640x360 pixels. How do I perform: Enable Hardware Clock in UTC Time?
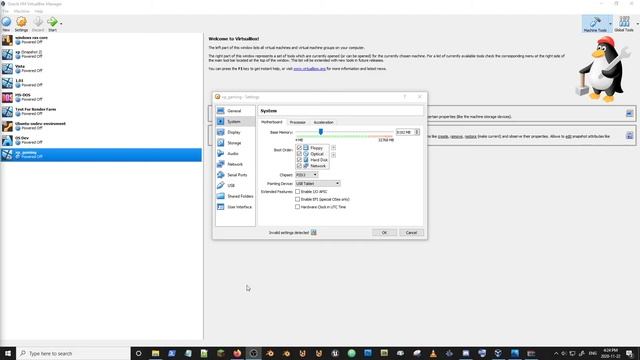click(x=298, y=207)
